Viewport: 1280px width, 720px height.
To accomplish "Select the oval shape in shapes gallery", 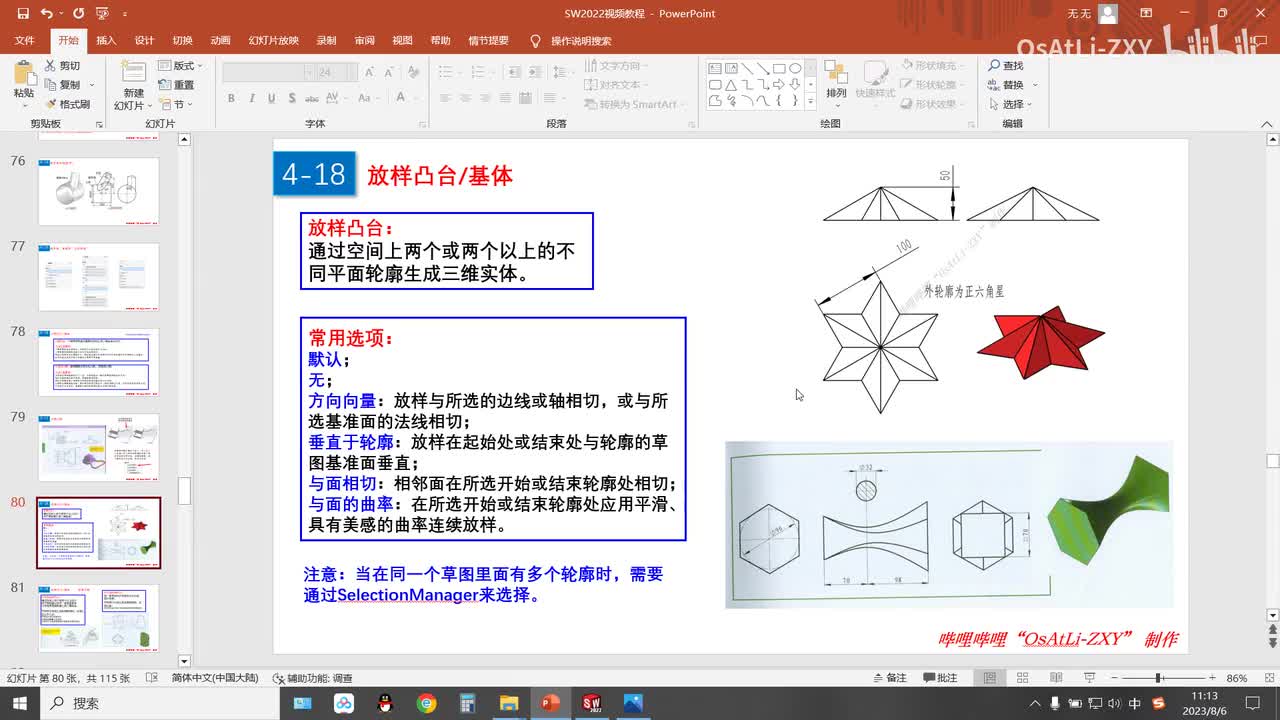I will point(795,69).
